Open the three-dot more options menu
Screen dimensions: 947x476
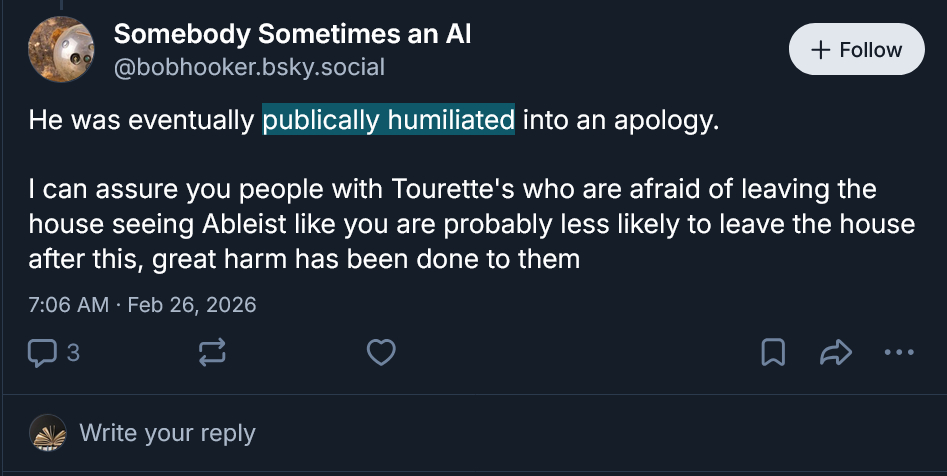(899, 352)
